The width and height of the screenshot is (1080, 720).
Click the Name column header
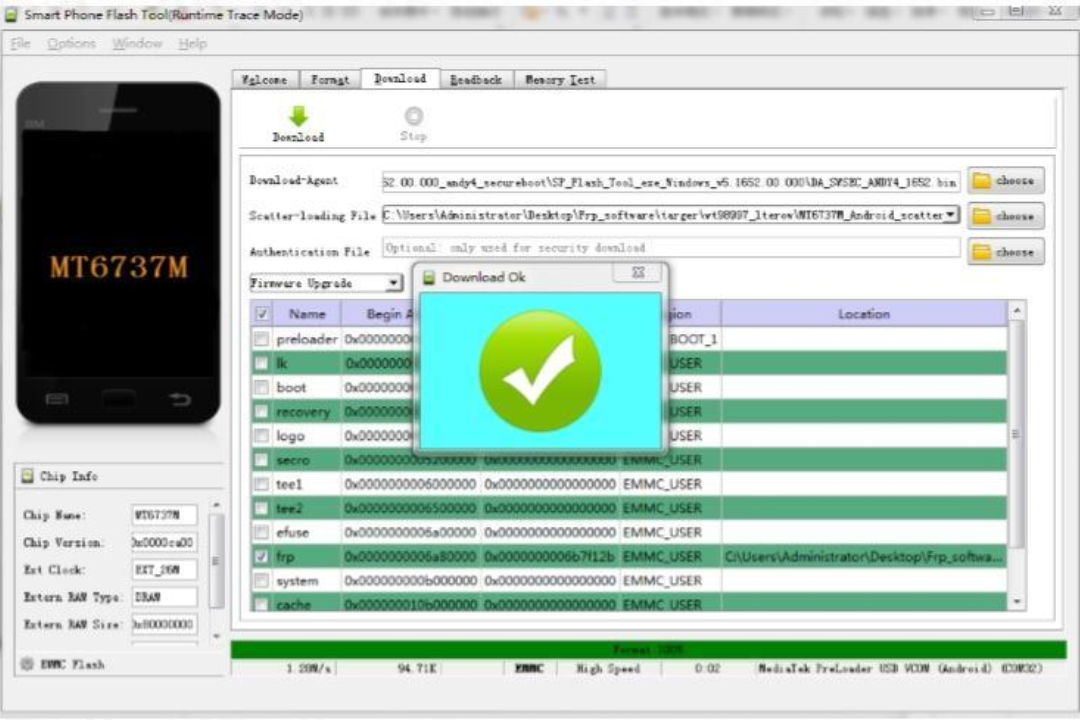click(307, 314)
